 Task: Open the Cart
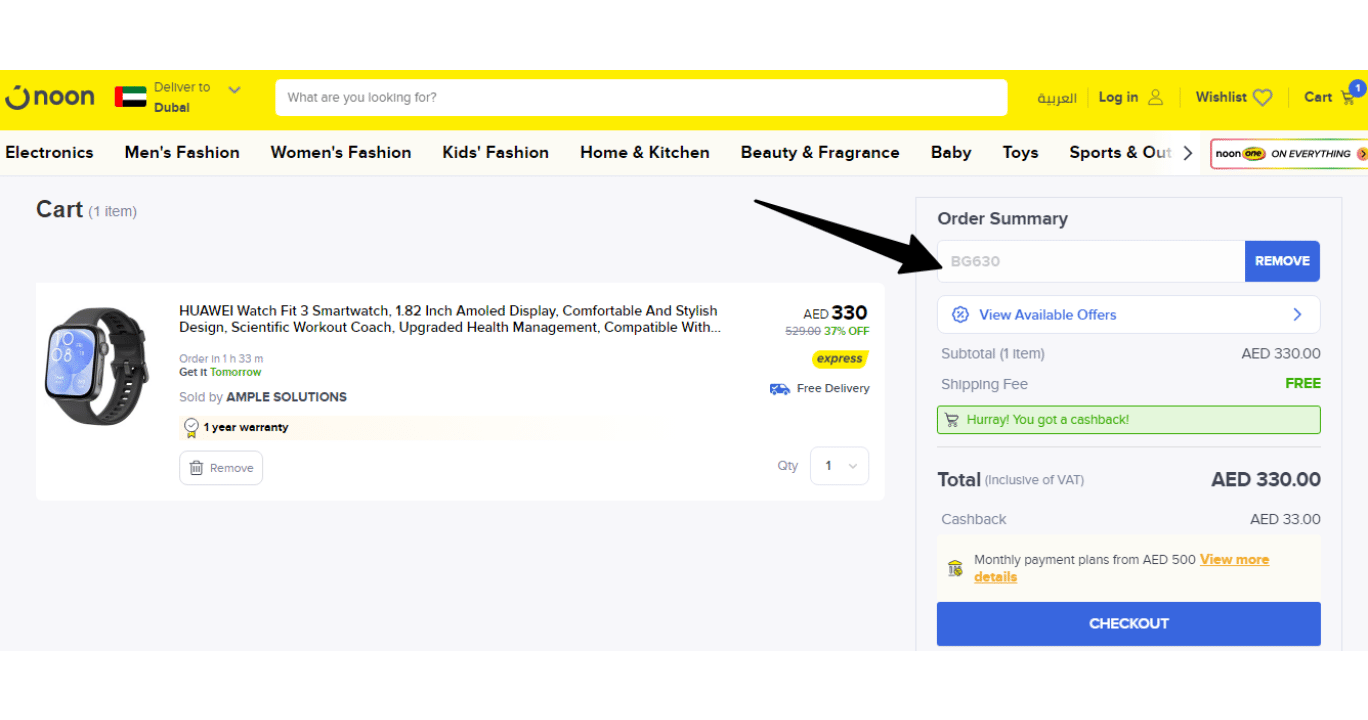1318,97
